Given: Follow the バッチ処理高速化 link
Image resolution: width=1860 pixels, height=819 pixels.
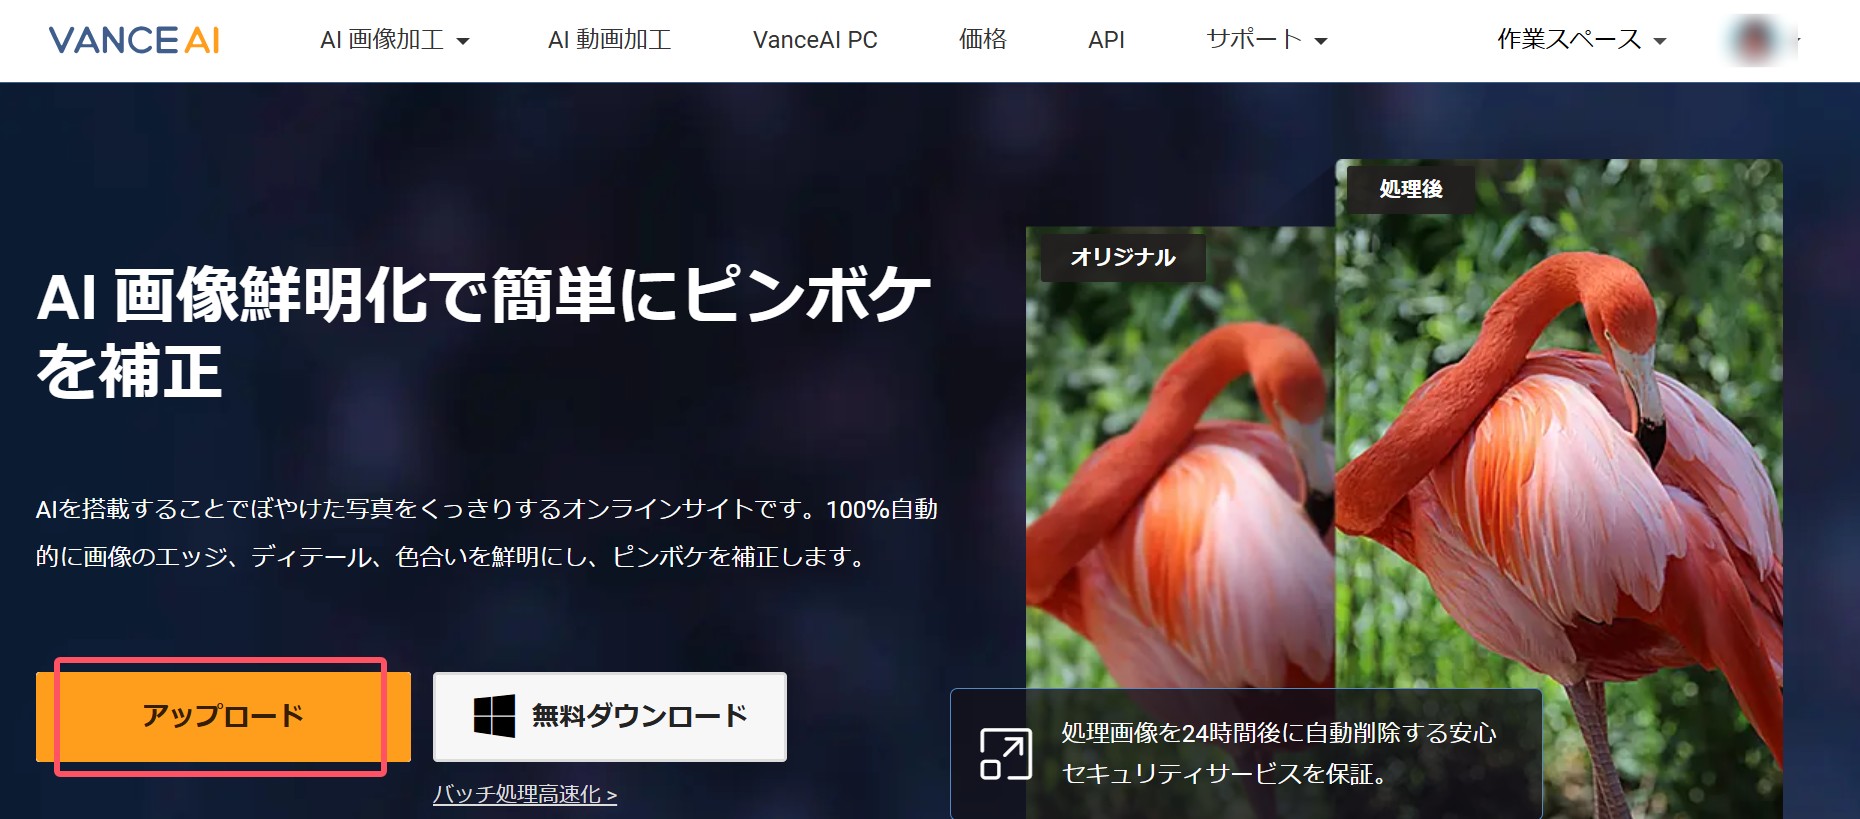Looking at the screenshot, I should pos(525,794).
